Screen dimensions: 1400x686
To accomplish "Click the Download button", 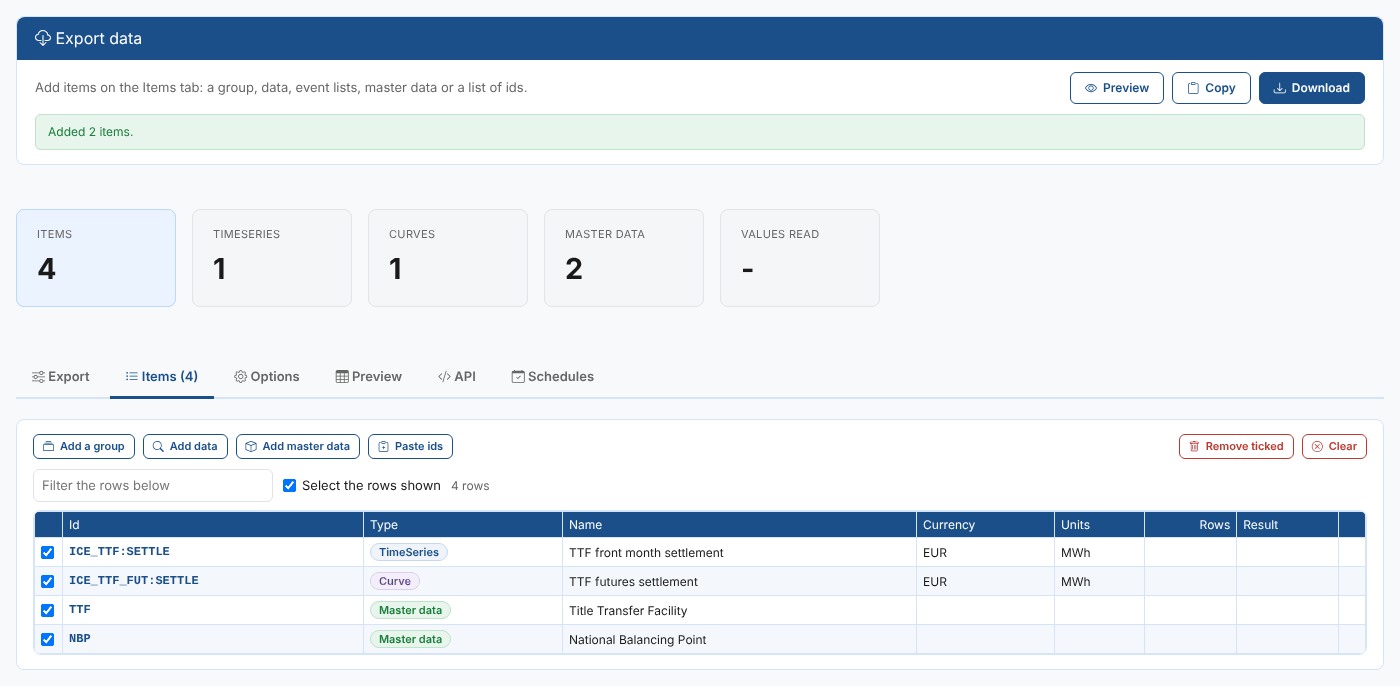I will pyautogui.click(x=1312, y=88).
